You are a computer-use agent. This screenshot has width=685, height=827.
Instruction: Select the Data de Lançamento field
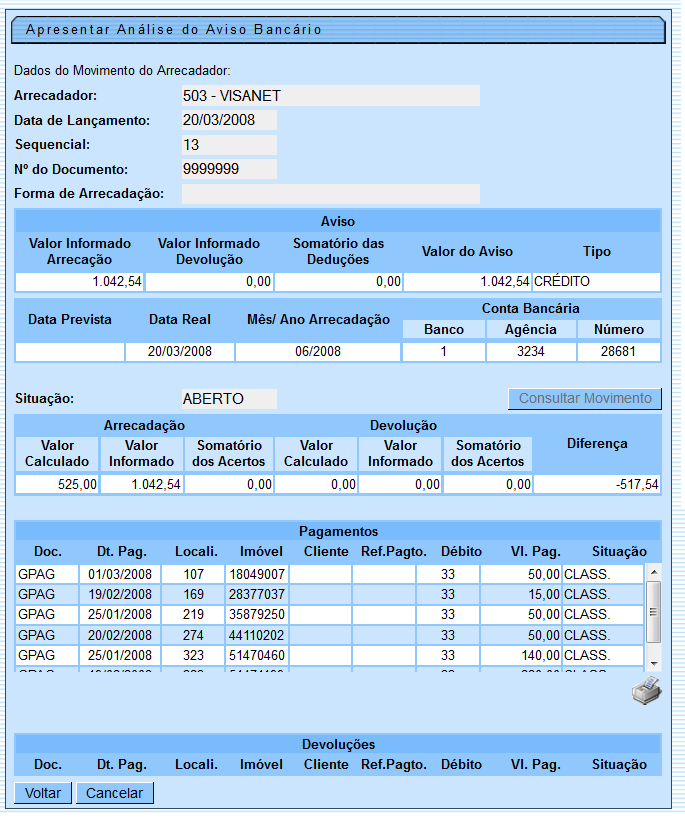pos(229,120)
